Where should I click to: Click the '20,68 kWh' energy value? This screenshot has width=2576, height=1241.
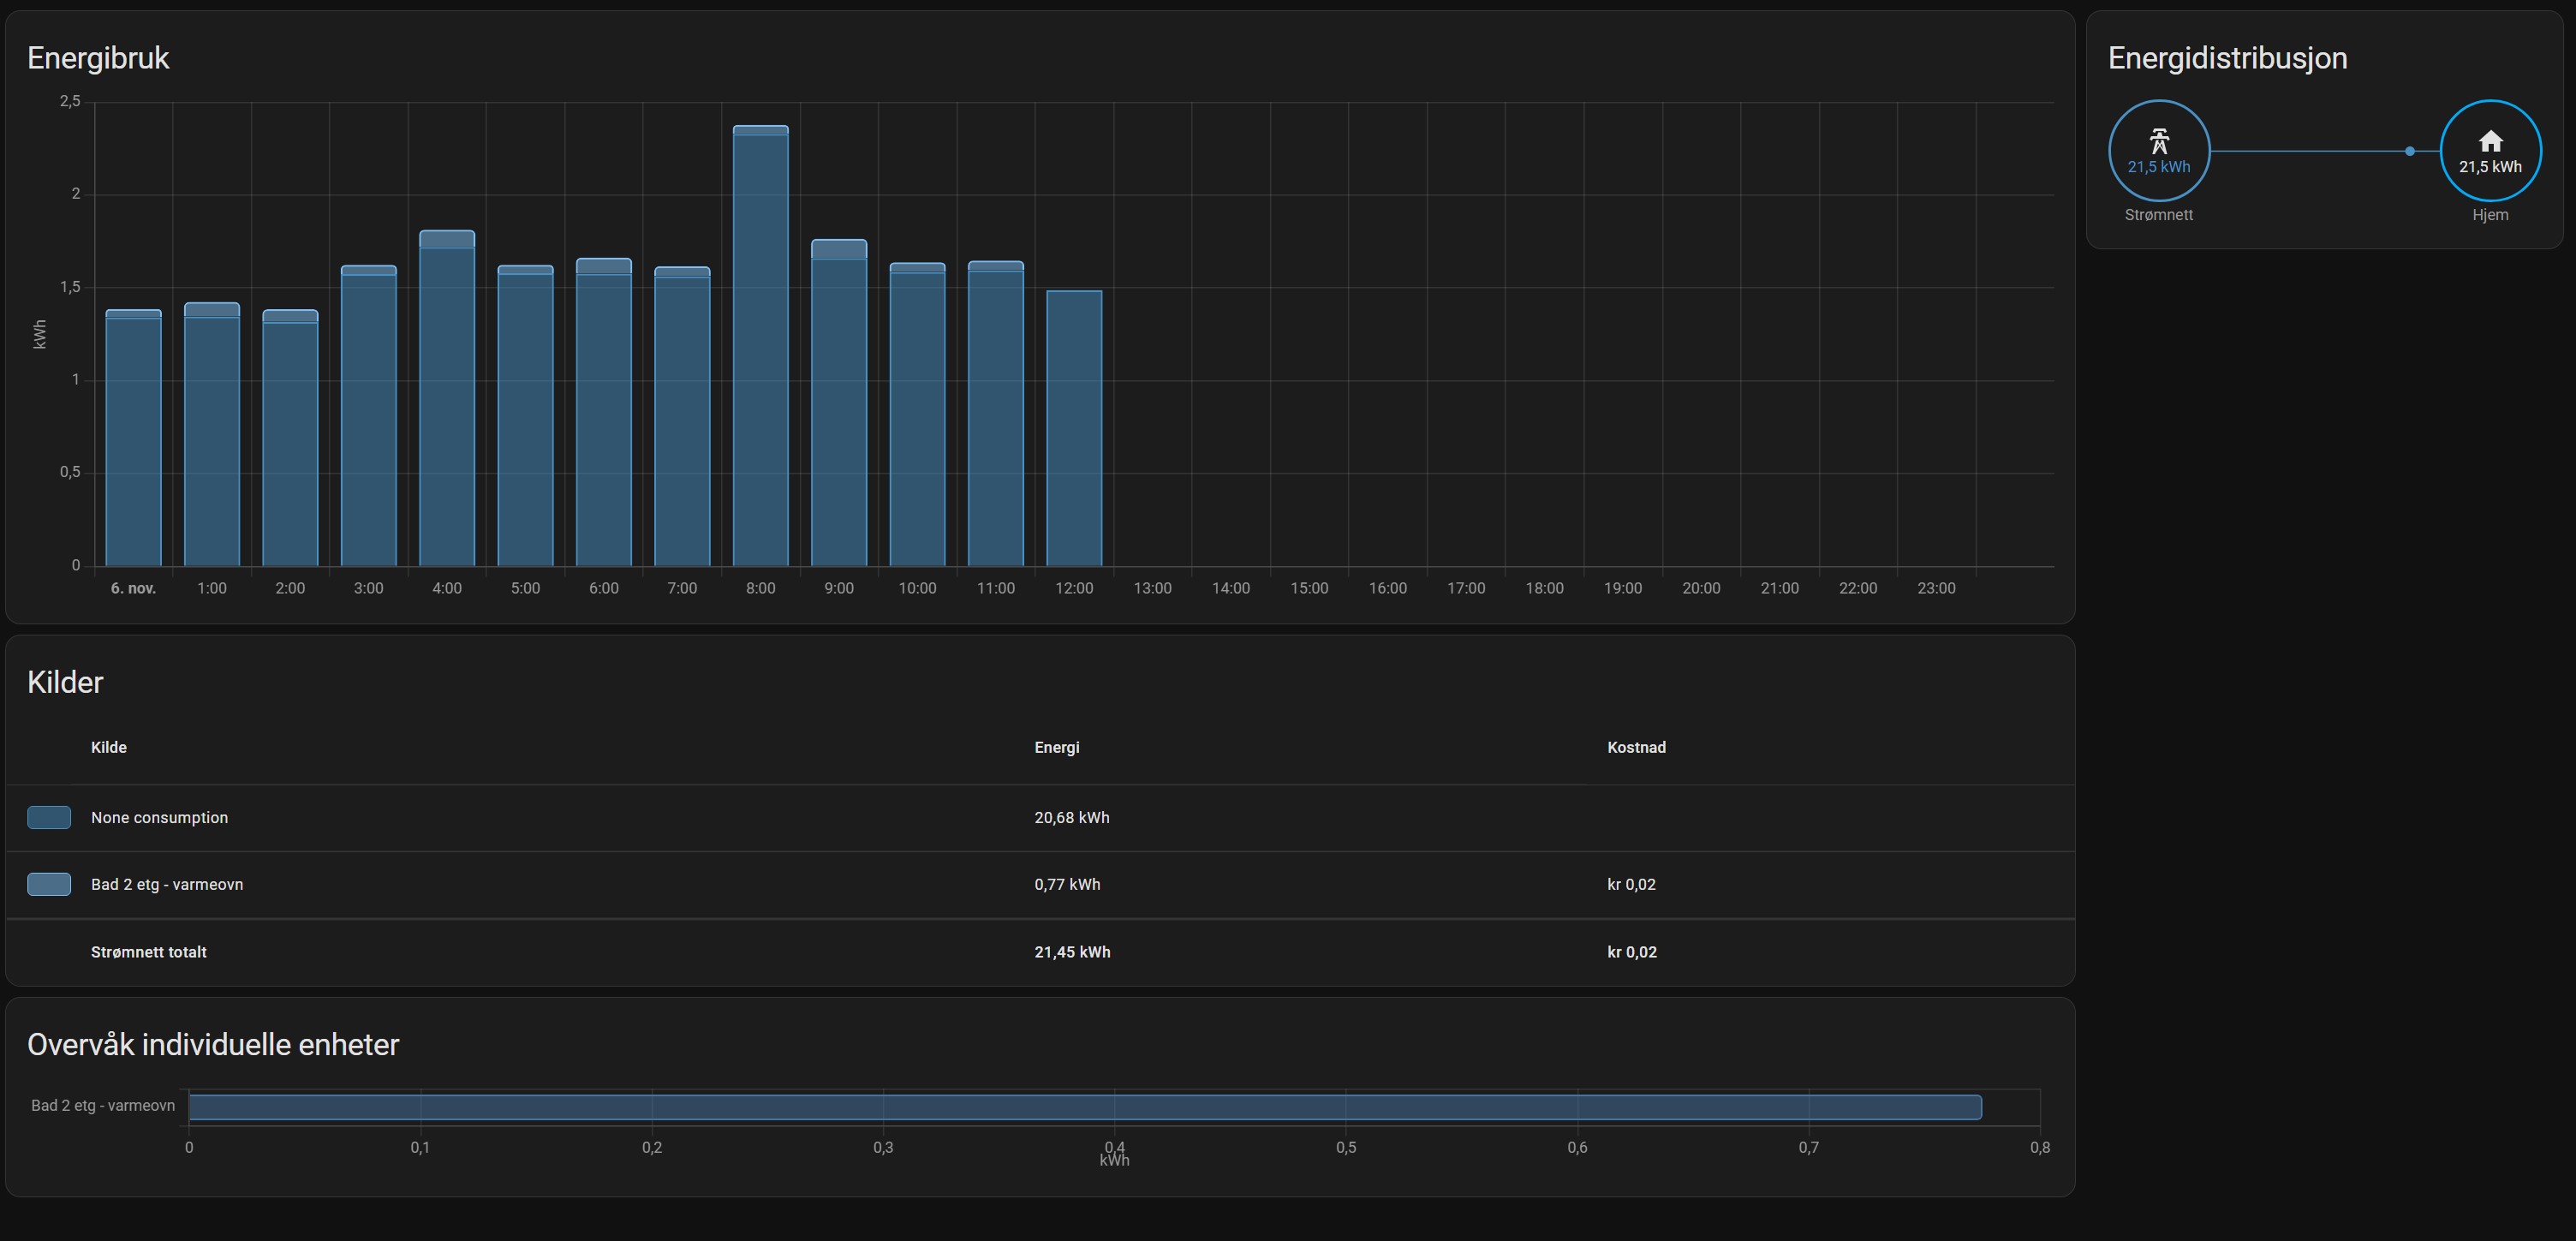1072,817
